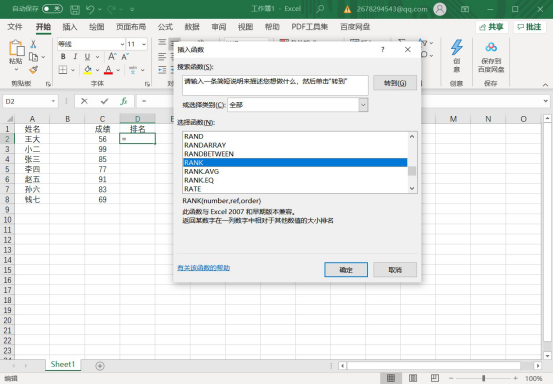Viewport: 553px width, 385px height.
Task: Switch to the PDF工具集 tab
Action: (310, 27)
